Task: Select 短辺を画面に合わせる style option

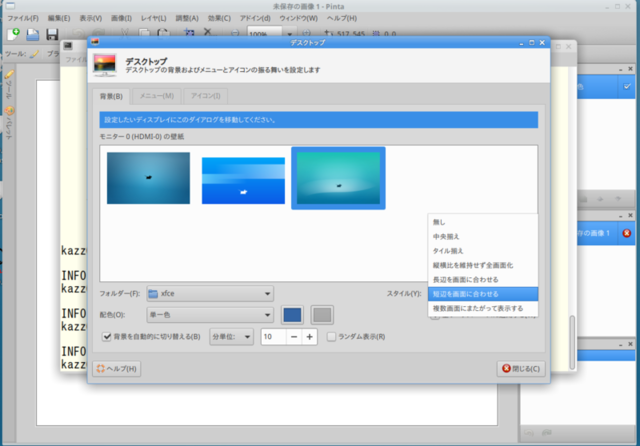Action: 483,294
